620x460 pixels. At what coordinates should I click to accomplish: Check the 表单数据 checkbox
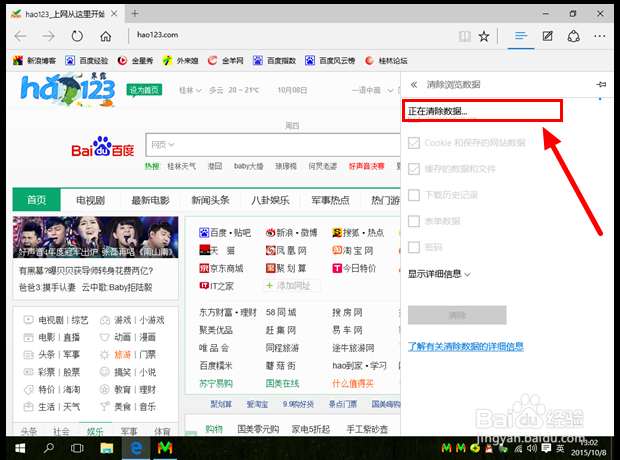414,221
